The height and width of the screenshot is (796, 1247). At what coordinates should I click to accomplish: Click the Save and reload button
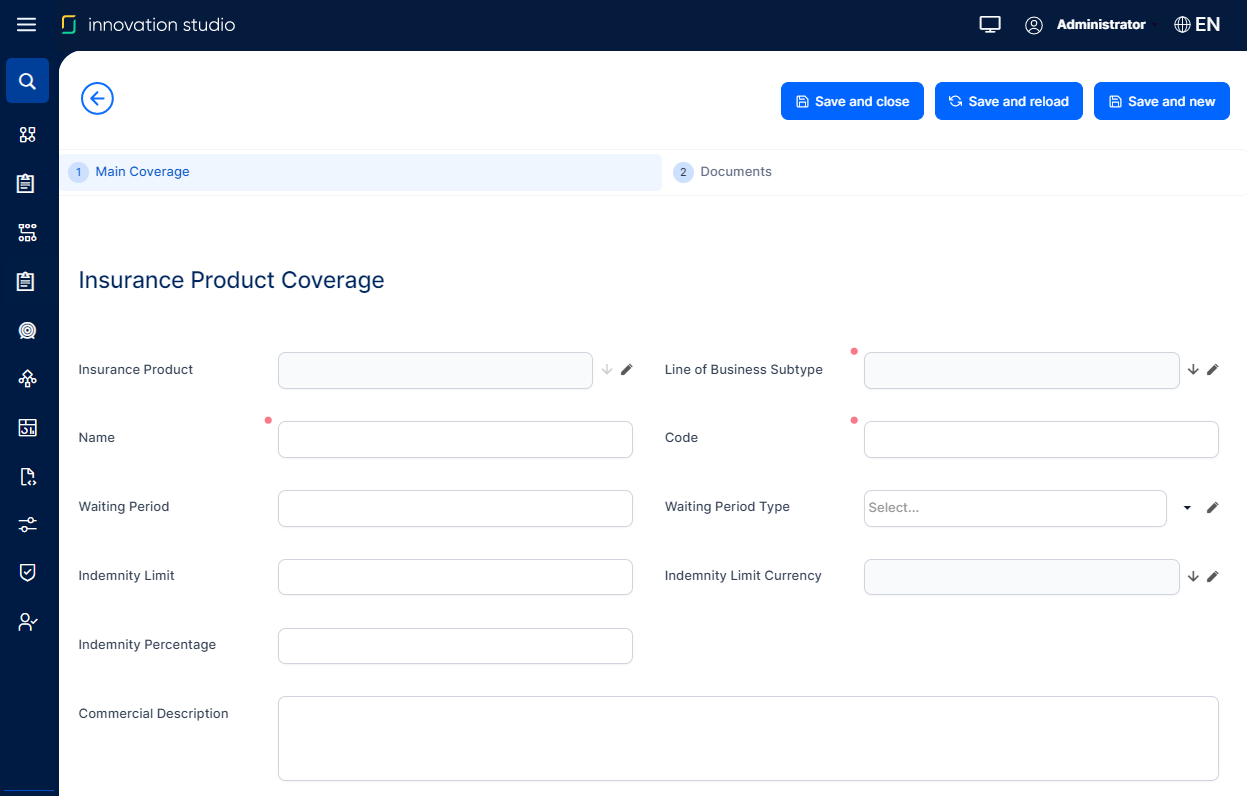[x=1008, y=101]
